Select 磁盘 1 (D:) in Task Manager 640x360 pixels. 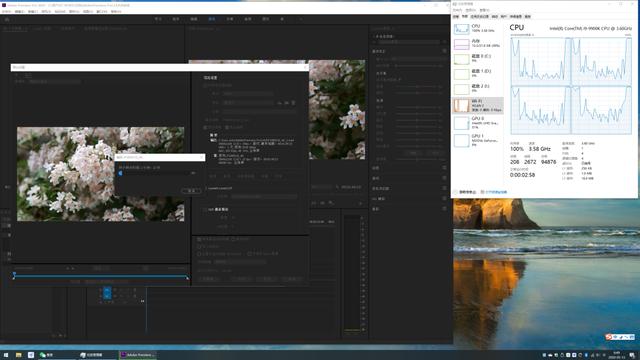pyautogui.click(x=478, y=74)
